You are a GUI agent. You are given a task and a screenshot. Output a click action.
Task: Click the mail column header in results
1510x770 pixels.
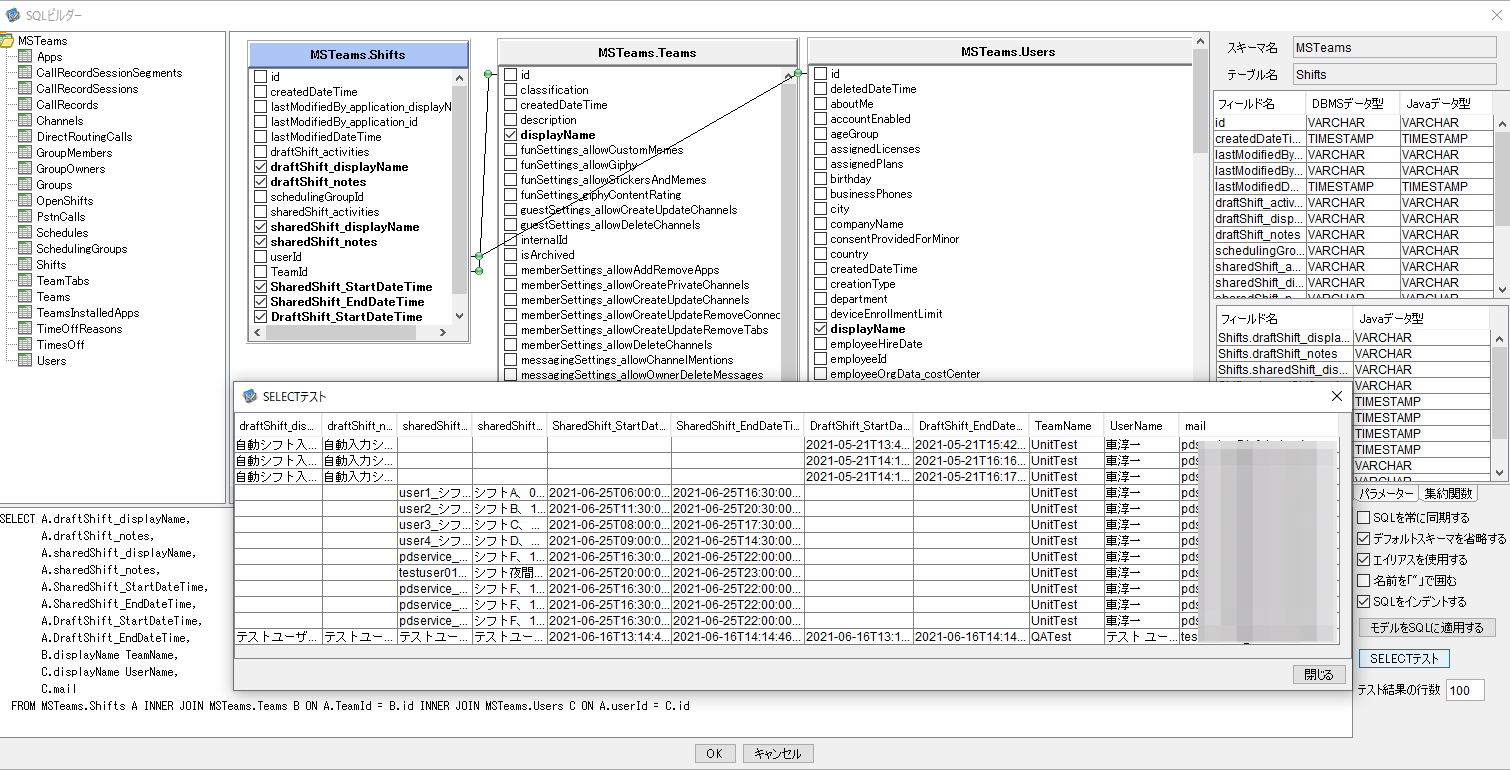point(1258,425)
